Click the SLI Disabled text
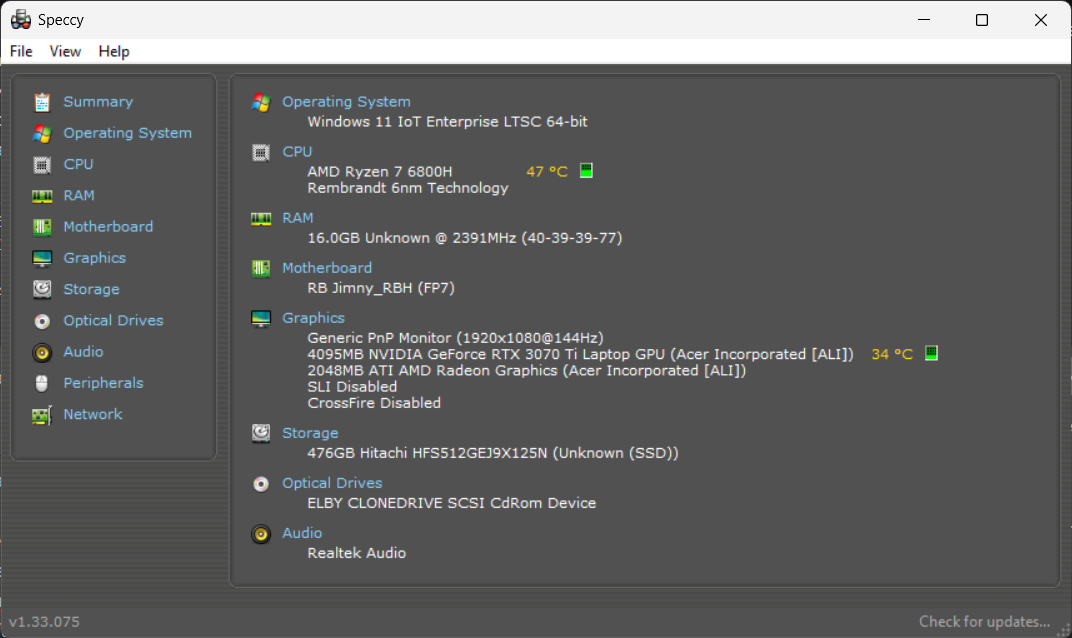This screenshot has height=638, width=1072. tap(352, 387)
